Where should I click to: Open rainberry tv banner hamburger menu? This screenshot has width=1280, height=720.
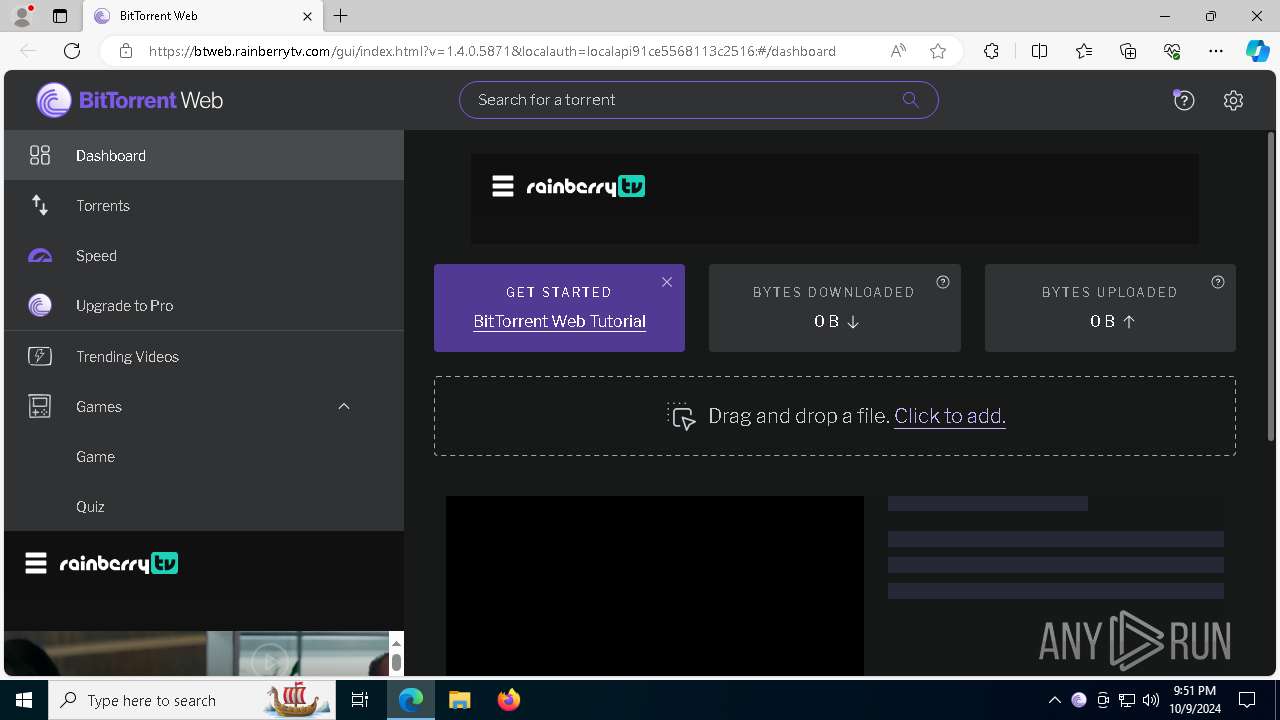pyautogui.click(x=503, y=186)
